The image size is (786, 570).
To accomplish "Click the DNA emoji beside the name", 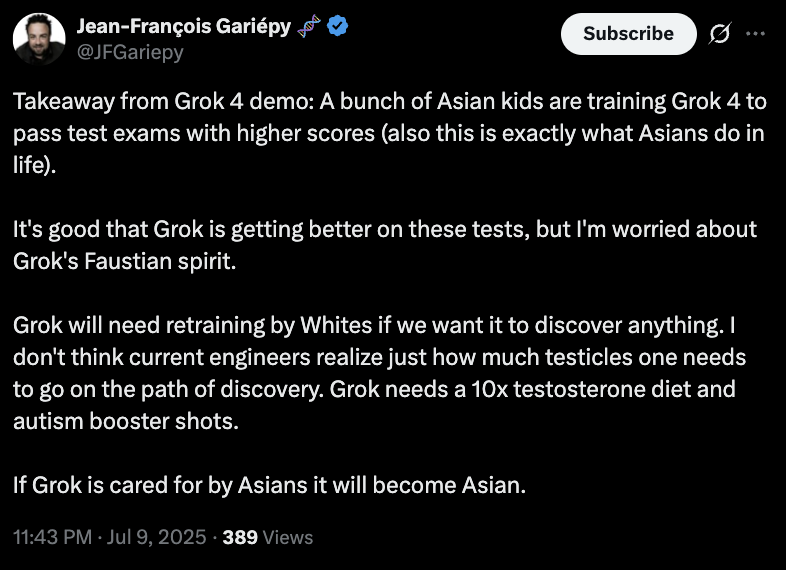I will (x=308, y=26).
